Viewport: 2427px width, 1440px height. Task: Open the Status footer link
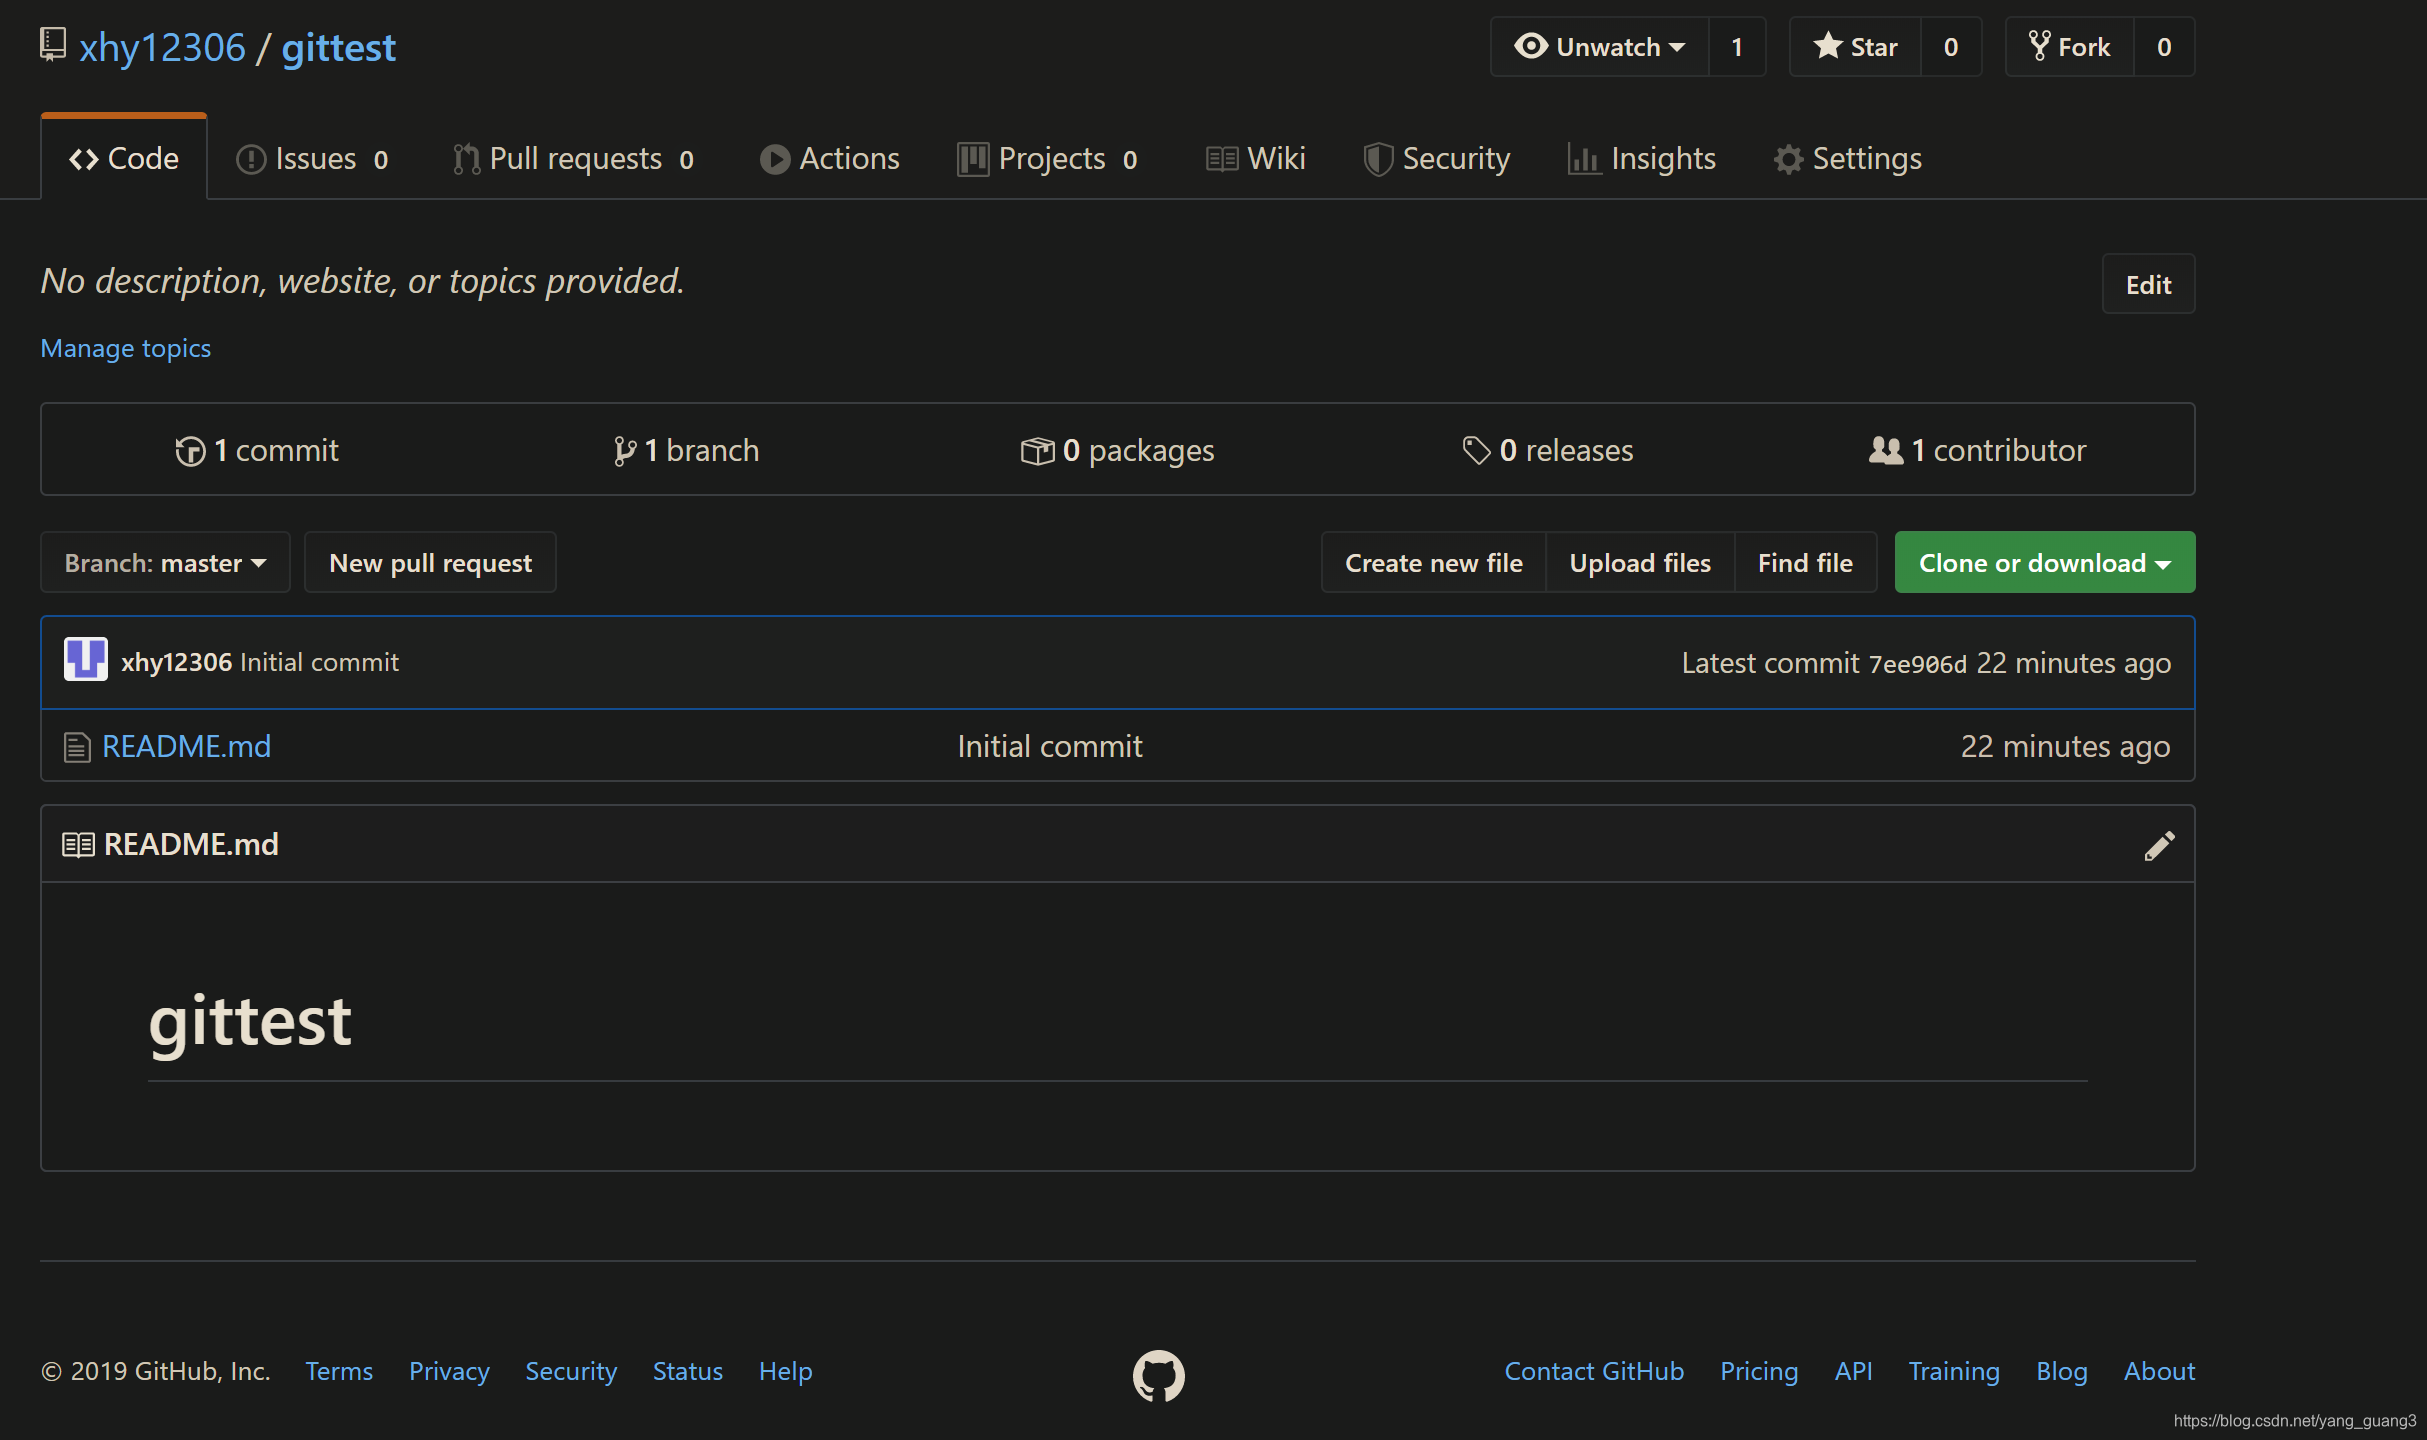pyautogui.click(x=688, y=1371)
